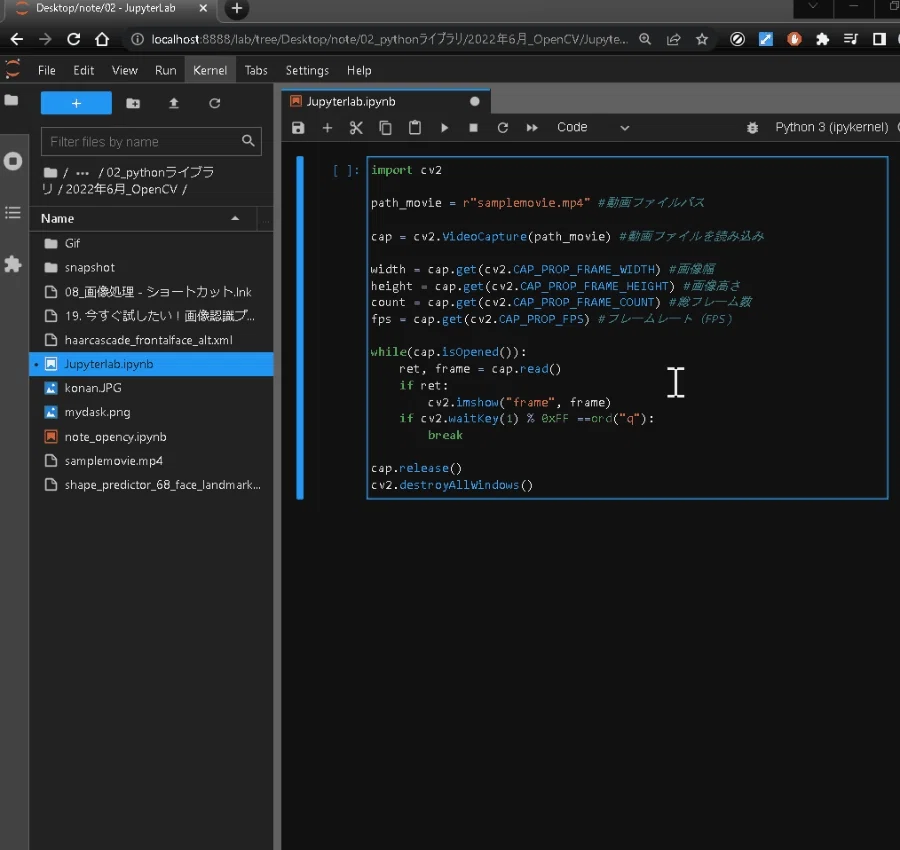Select the samplemovie.mp4 file

pos(151,461)
